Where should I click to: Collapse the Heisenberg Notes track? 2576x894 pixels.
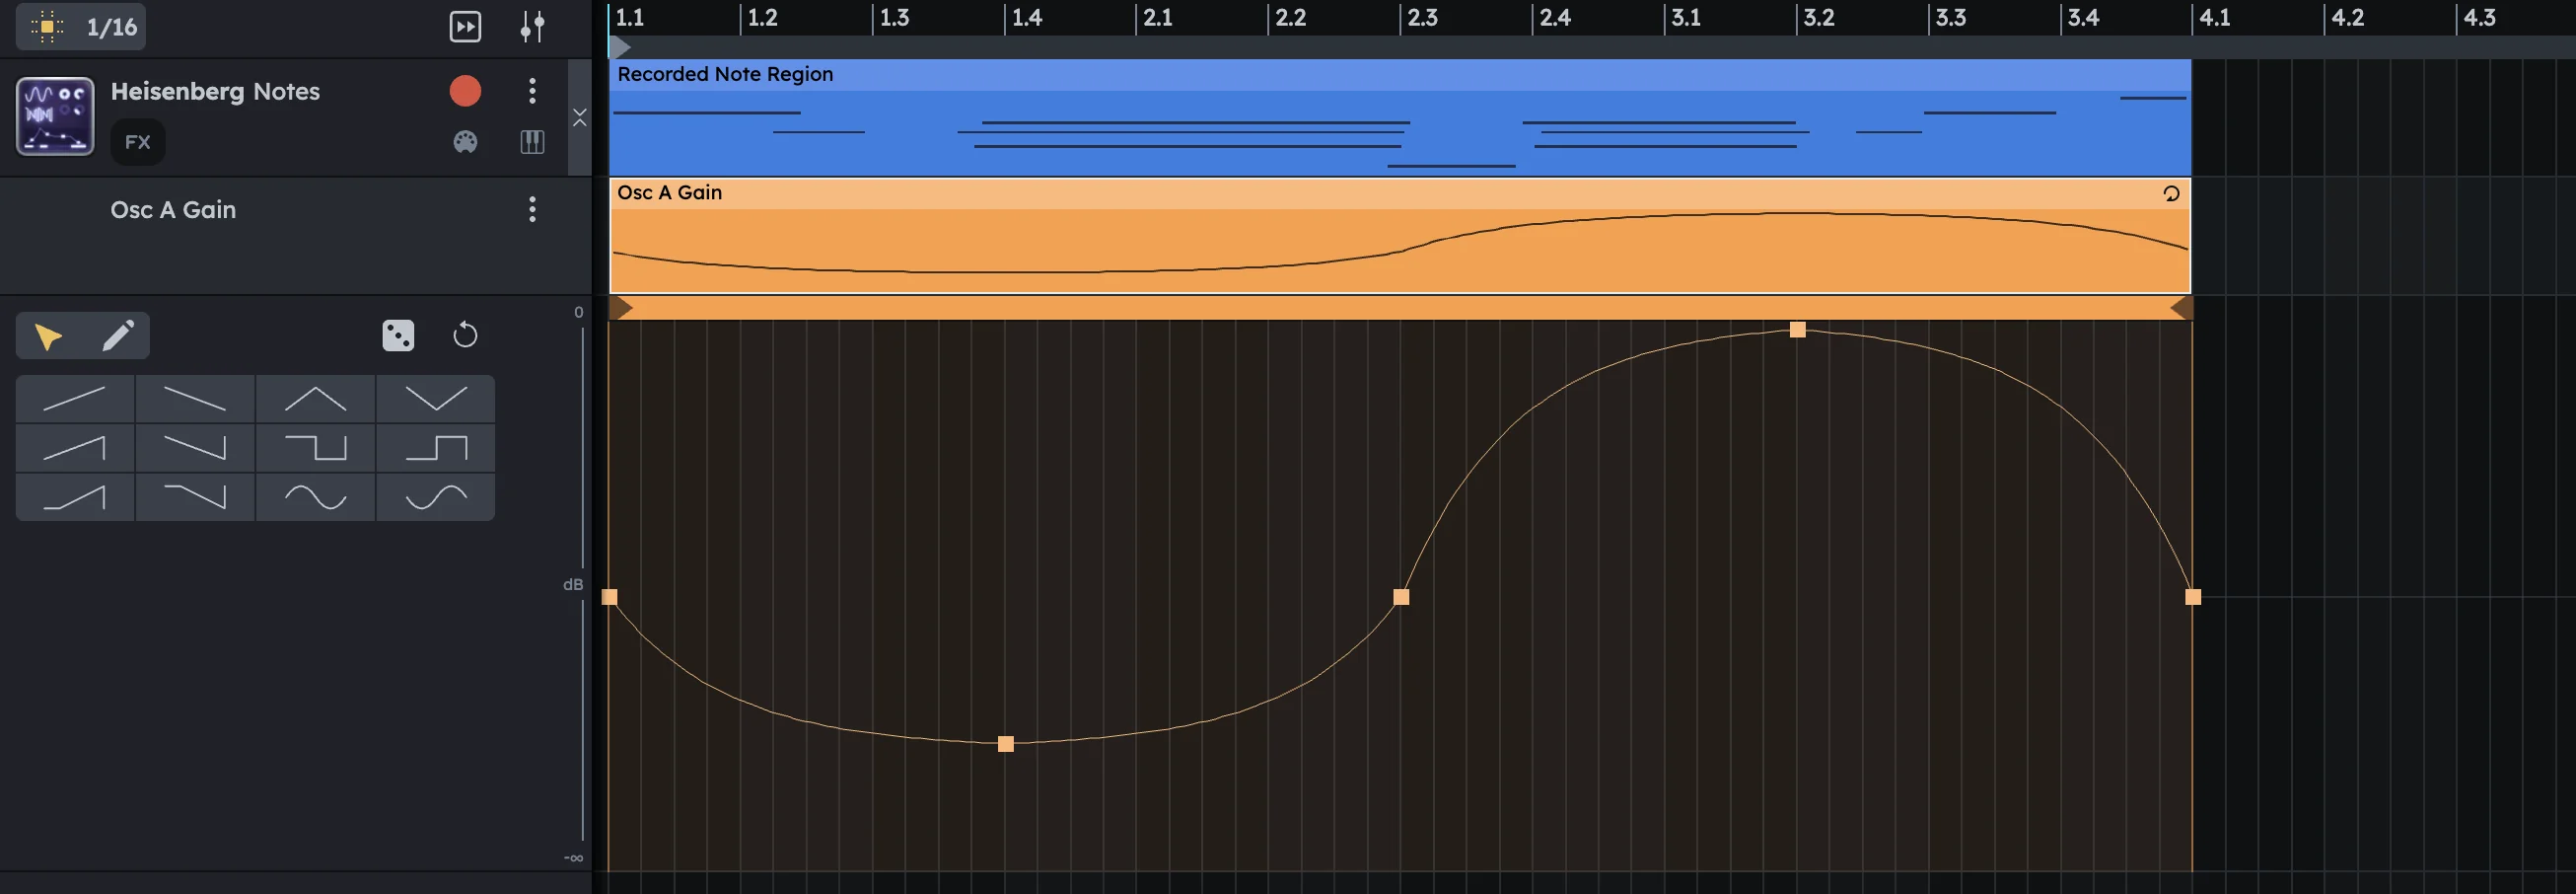coord(580,116)
